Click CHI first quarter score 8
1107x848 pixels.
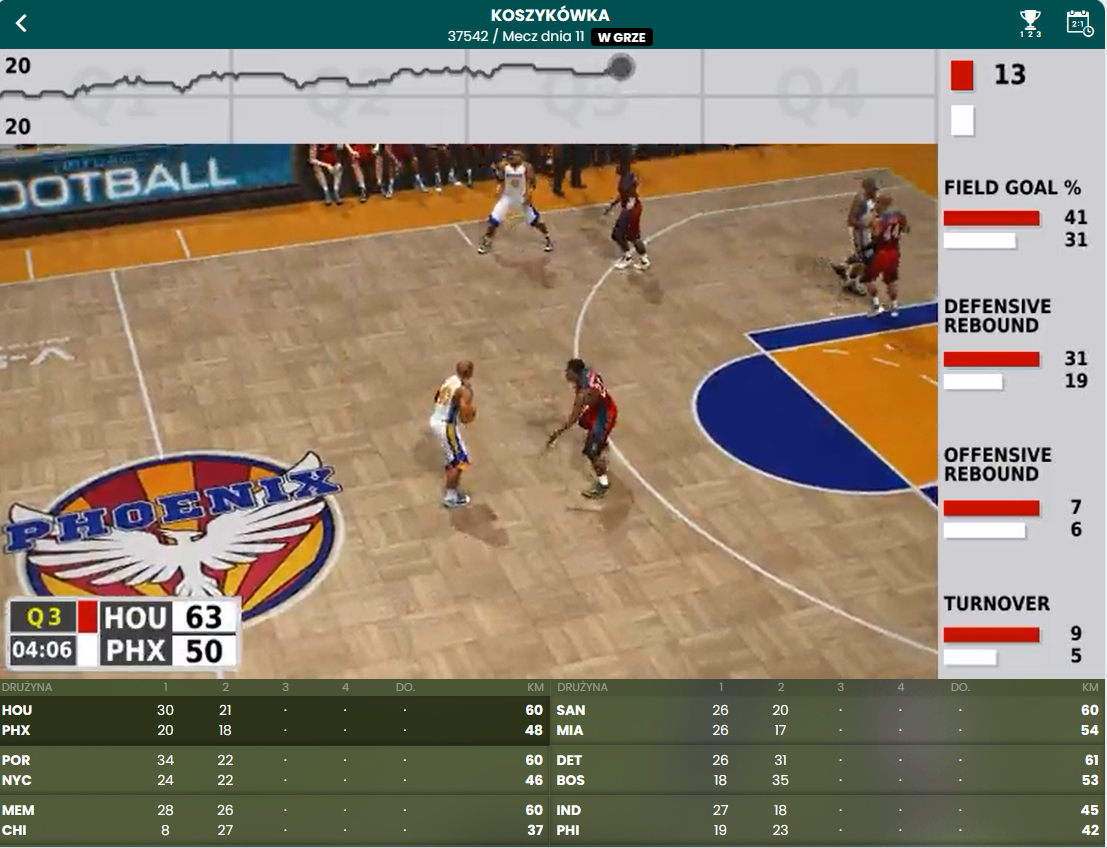(x=165, y=830)
